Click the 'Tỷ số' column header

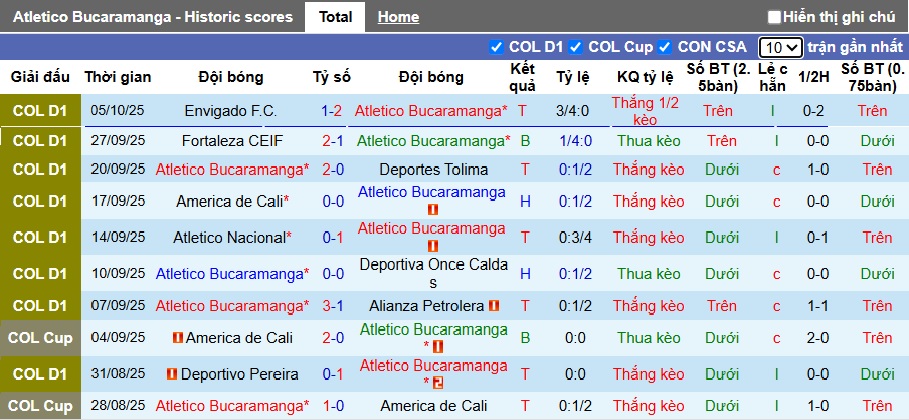tap(332, 77)
